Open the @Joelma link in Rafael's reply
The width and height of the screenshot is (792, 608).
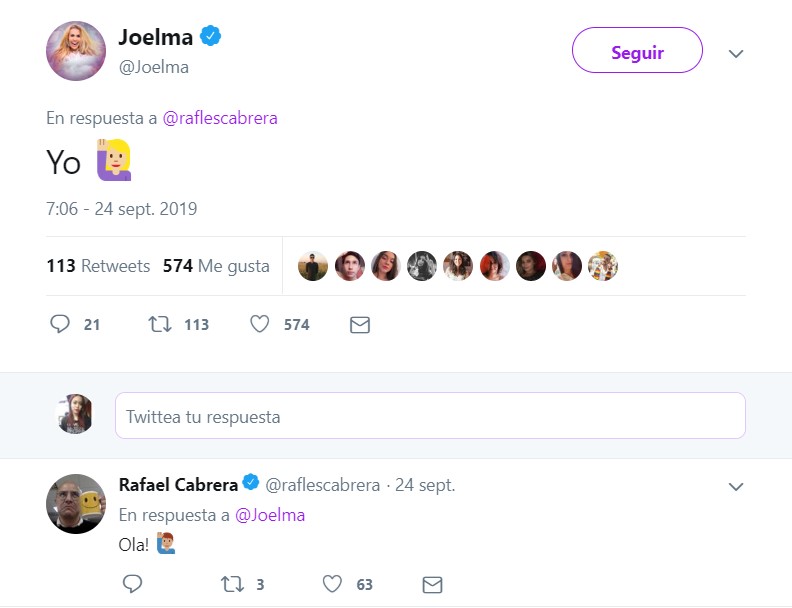click(270, 515)
